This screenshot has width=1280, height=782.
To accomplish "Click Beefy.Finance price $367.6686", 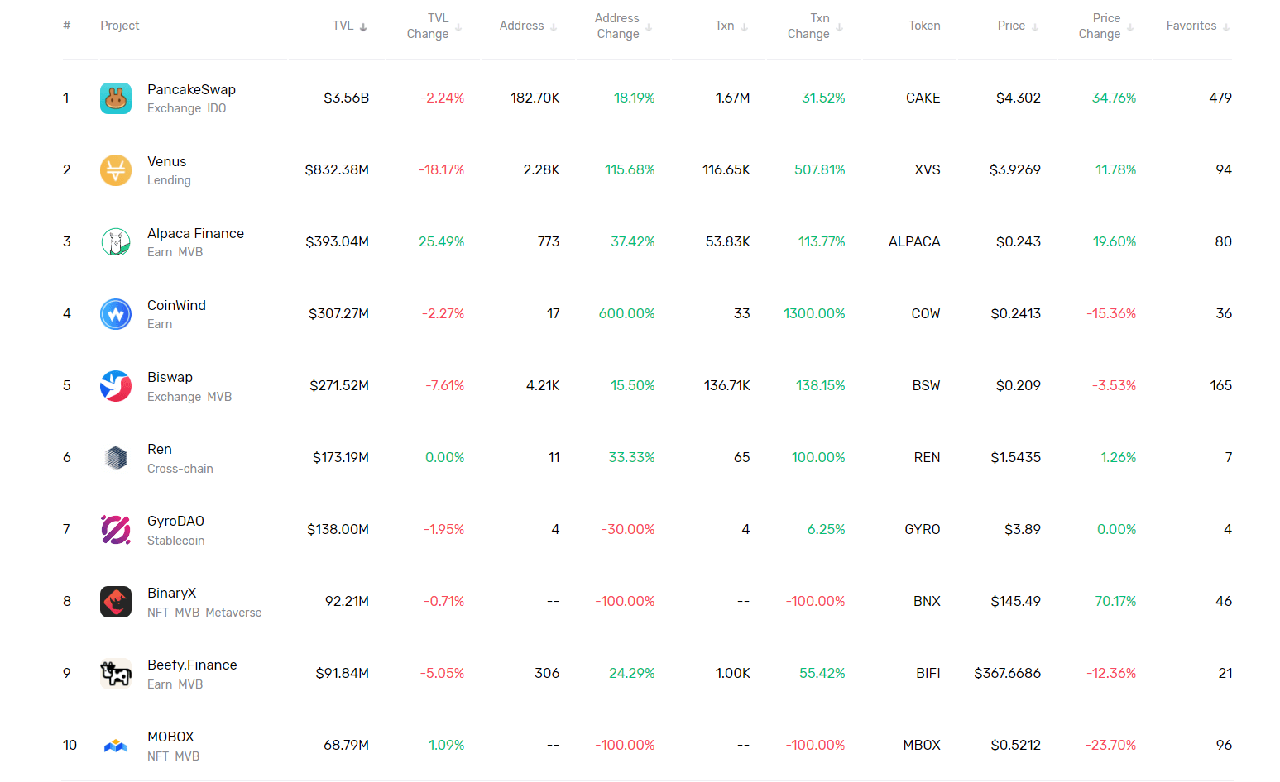I will tap(1007, 674).
